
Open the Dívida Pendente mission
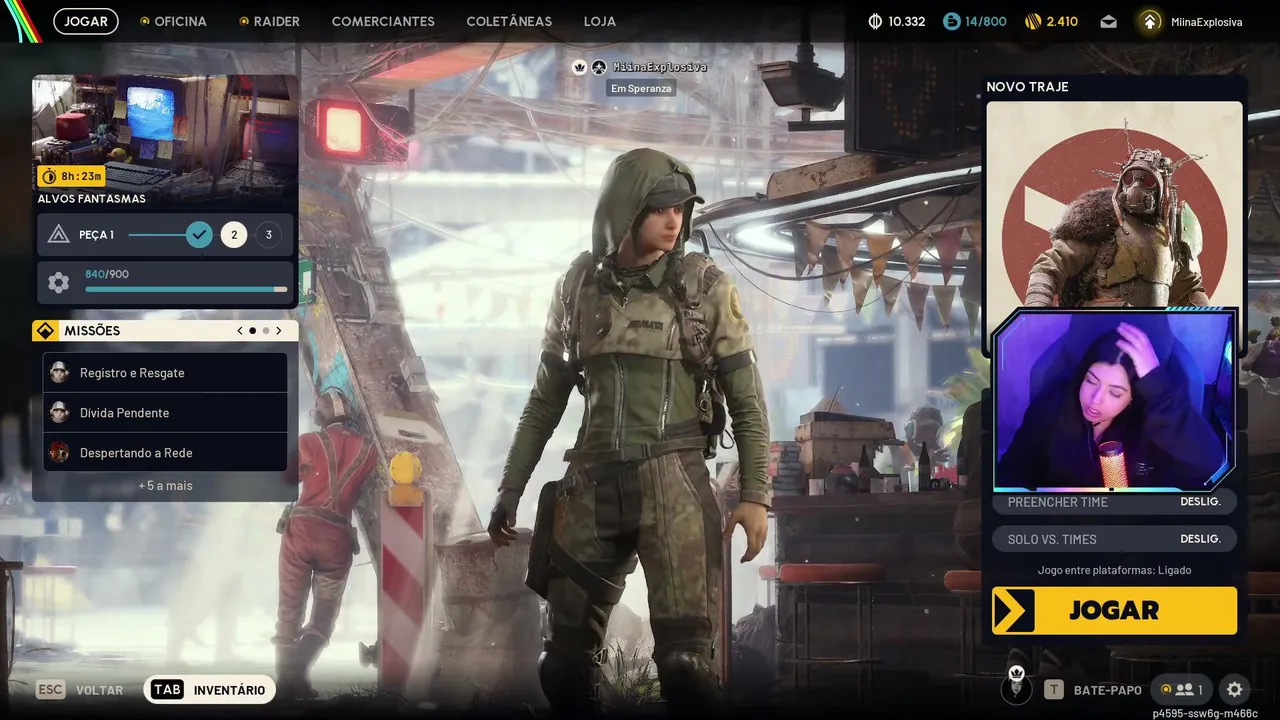(x=165, y=413)
